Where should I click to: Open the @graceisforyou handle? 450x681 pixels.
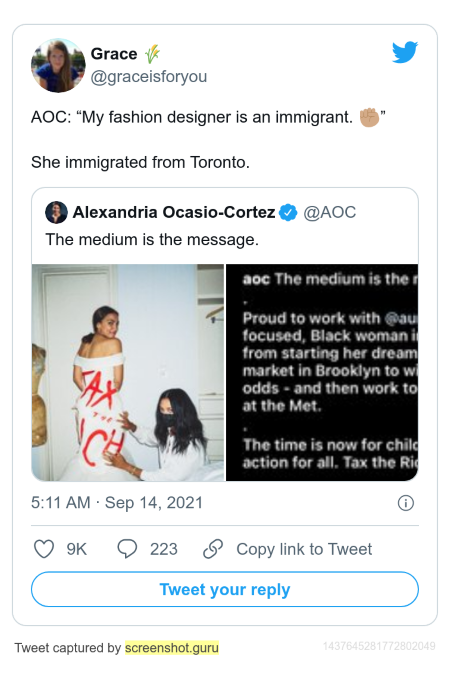tap(149, 77)
